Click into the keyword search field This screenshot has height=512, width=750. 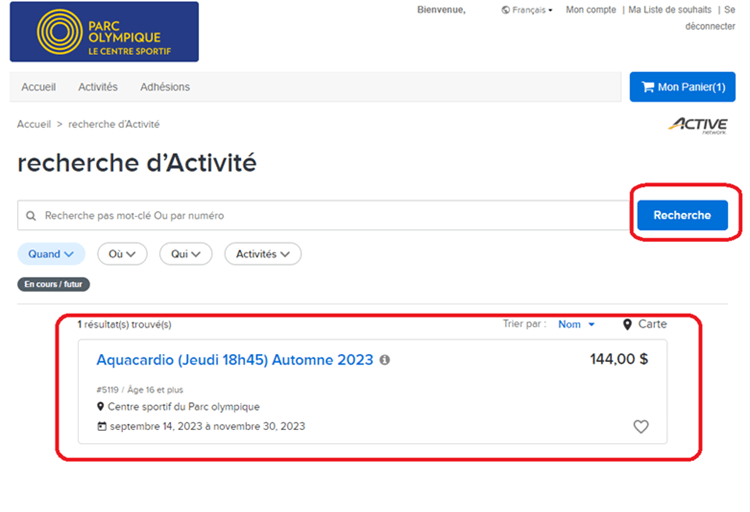[x=330, y=215]
